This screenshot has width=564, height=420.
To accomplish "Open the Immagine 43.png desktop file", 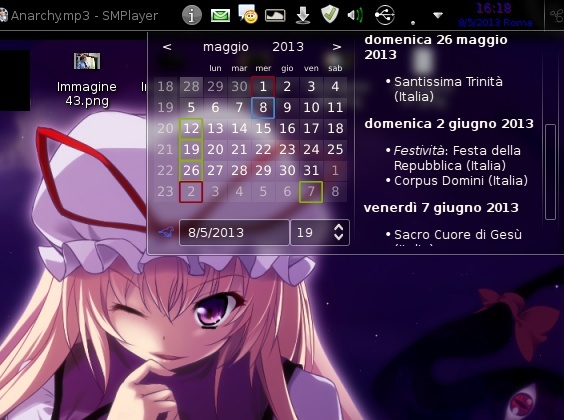I will click(x=87, y=80).
